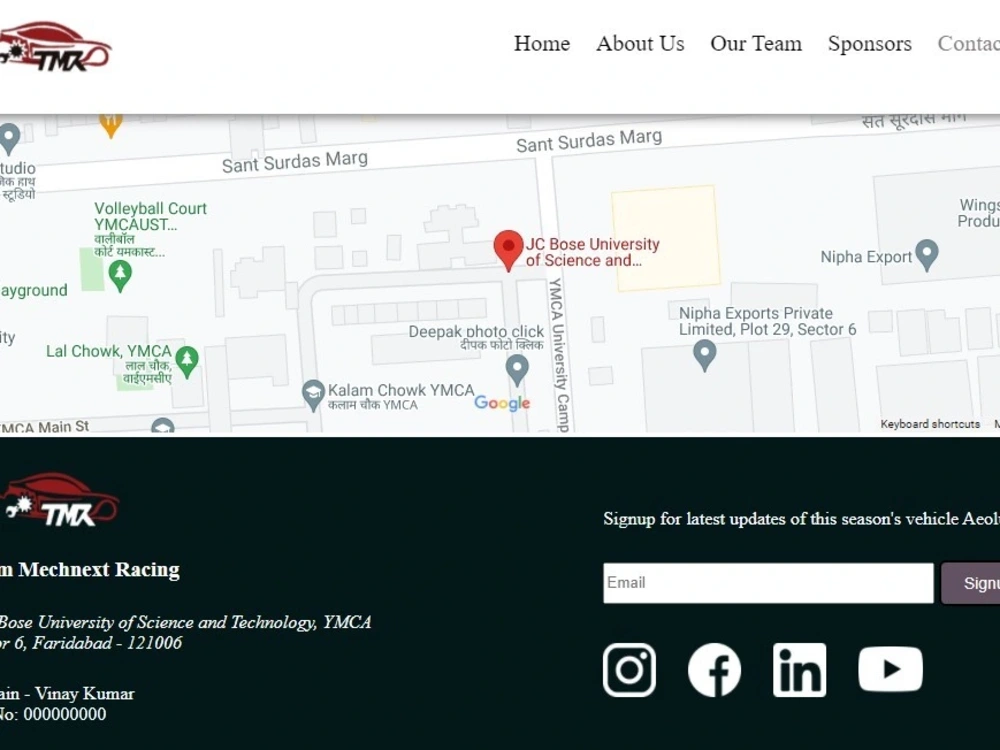Screen dimensions: 1000x750
Task: Click the yellow highlighted building on map
Action: tap(666, 238)
